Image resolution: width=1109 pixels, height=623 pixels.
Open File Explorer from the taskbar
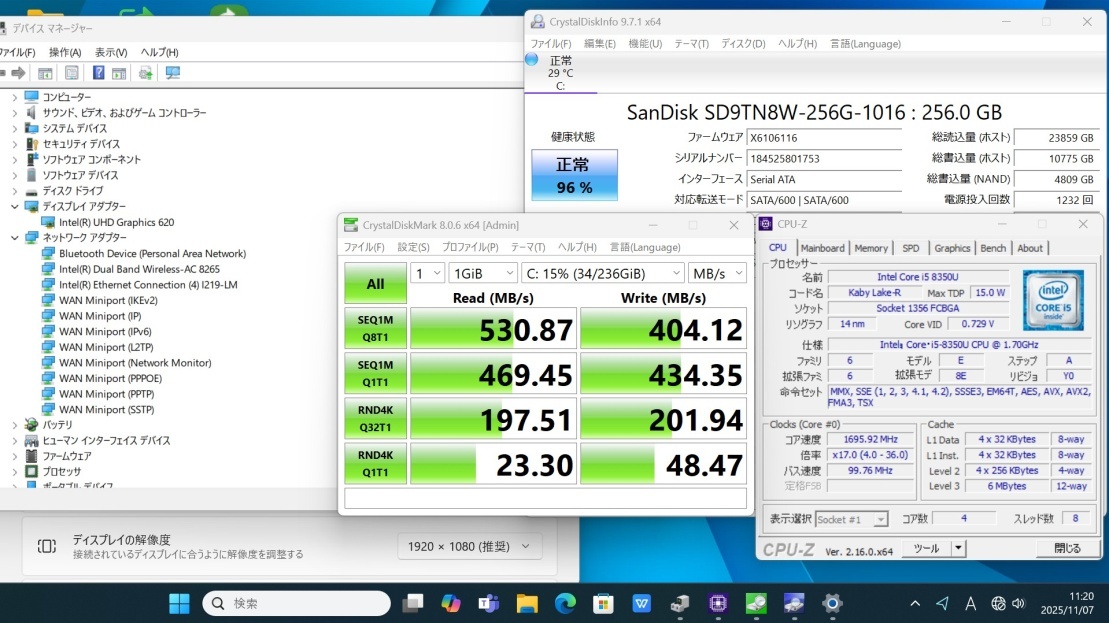pyautogui.click(x=527, y=603)
